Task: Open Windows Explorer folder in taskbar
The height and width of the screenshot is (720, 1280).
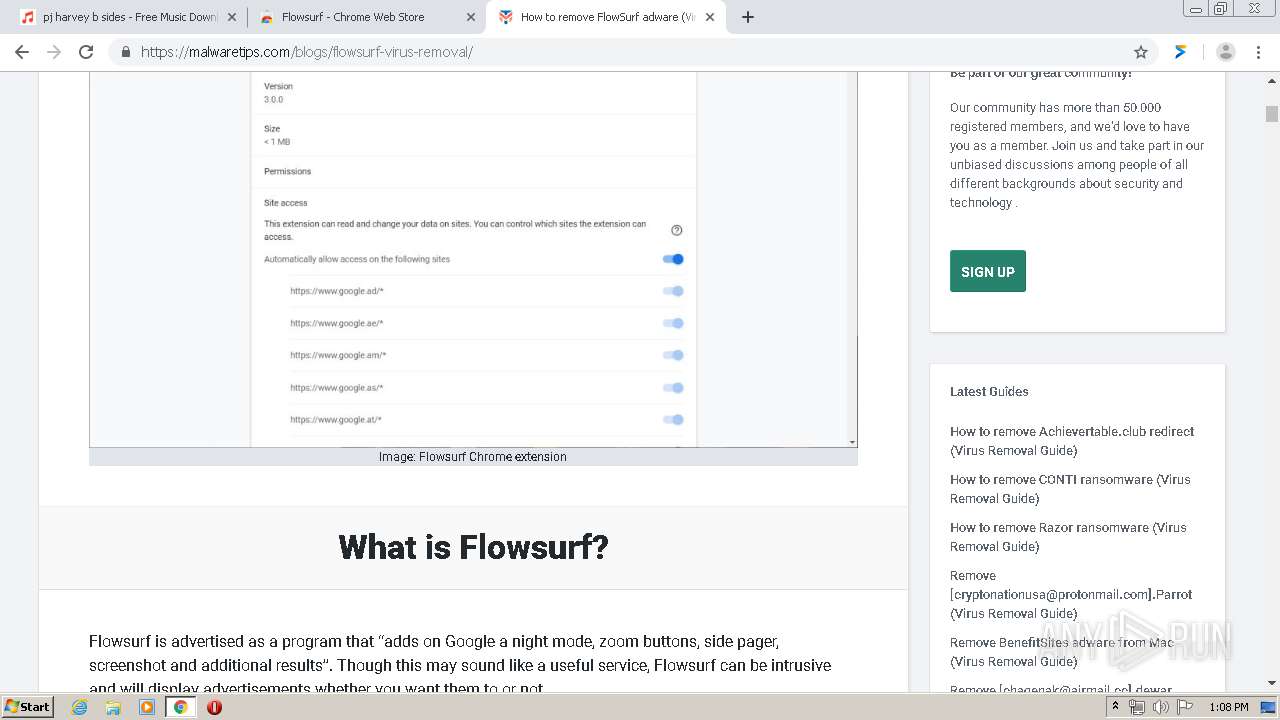Action: click(x=113, y=707)
